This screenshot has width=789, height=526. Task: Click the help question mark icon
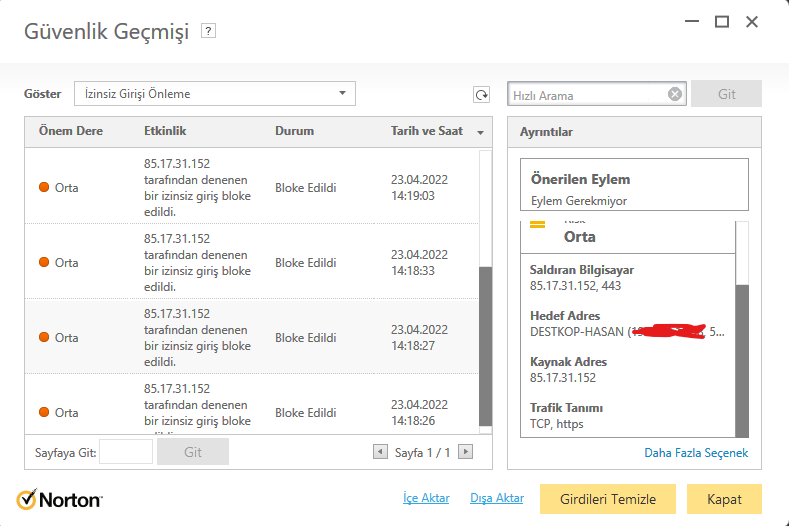(208, 31)
